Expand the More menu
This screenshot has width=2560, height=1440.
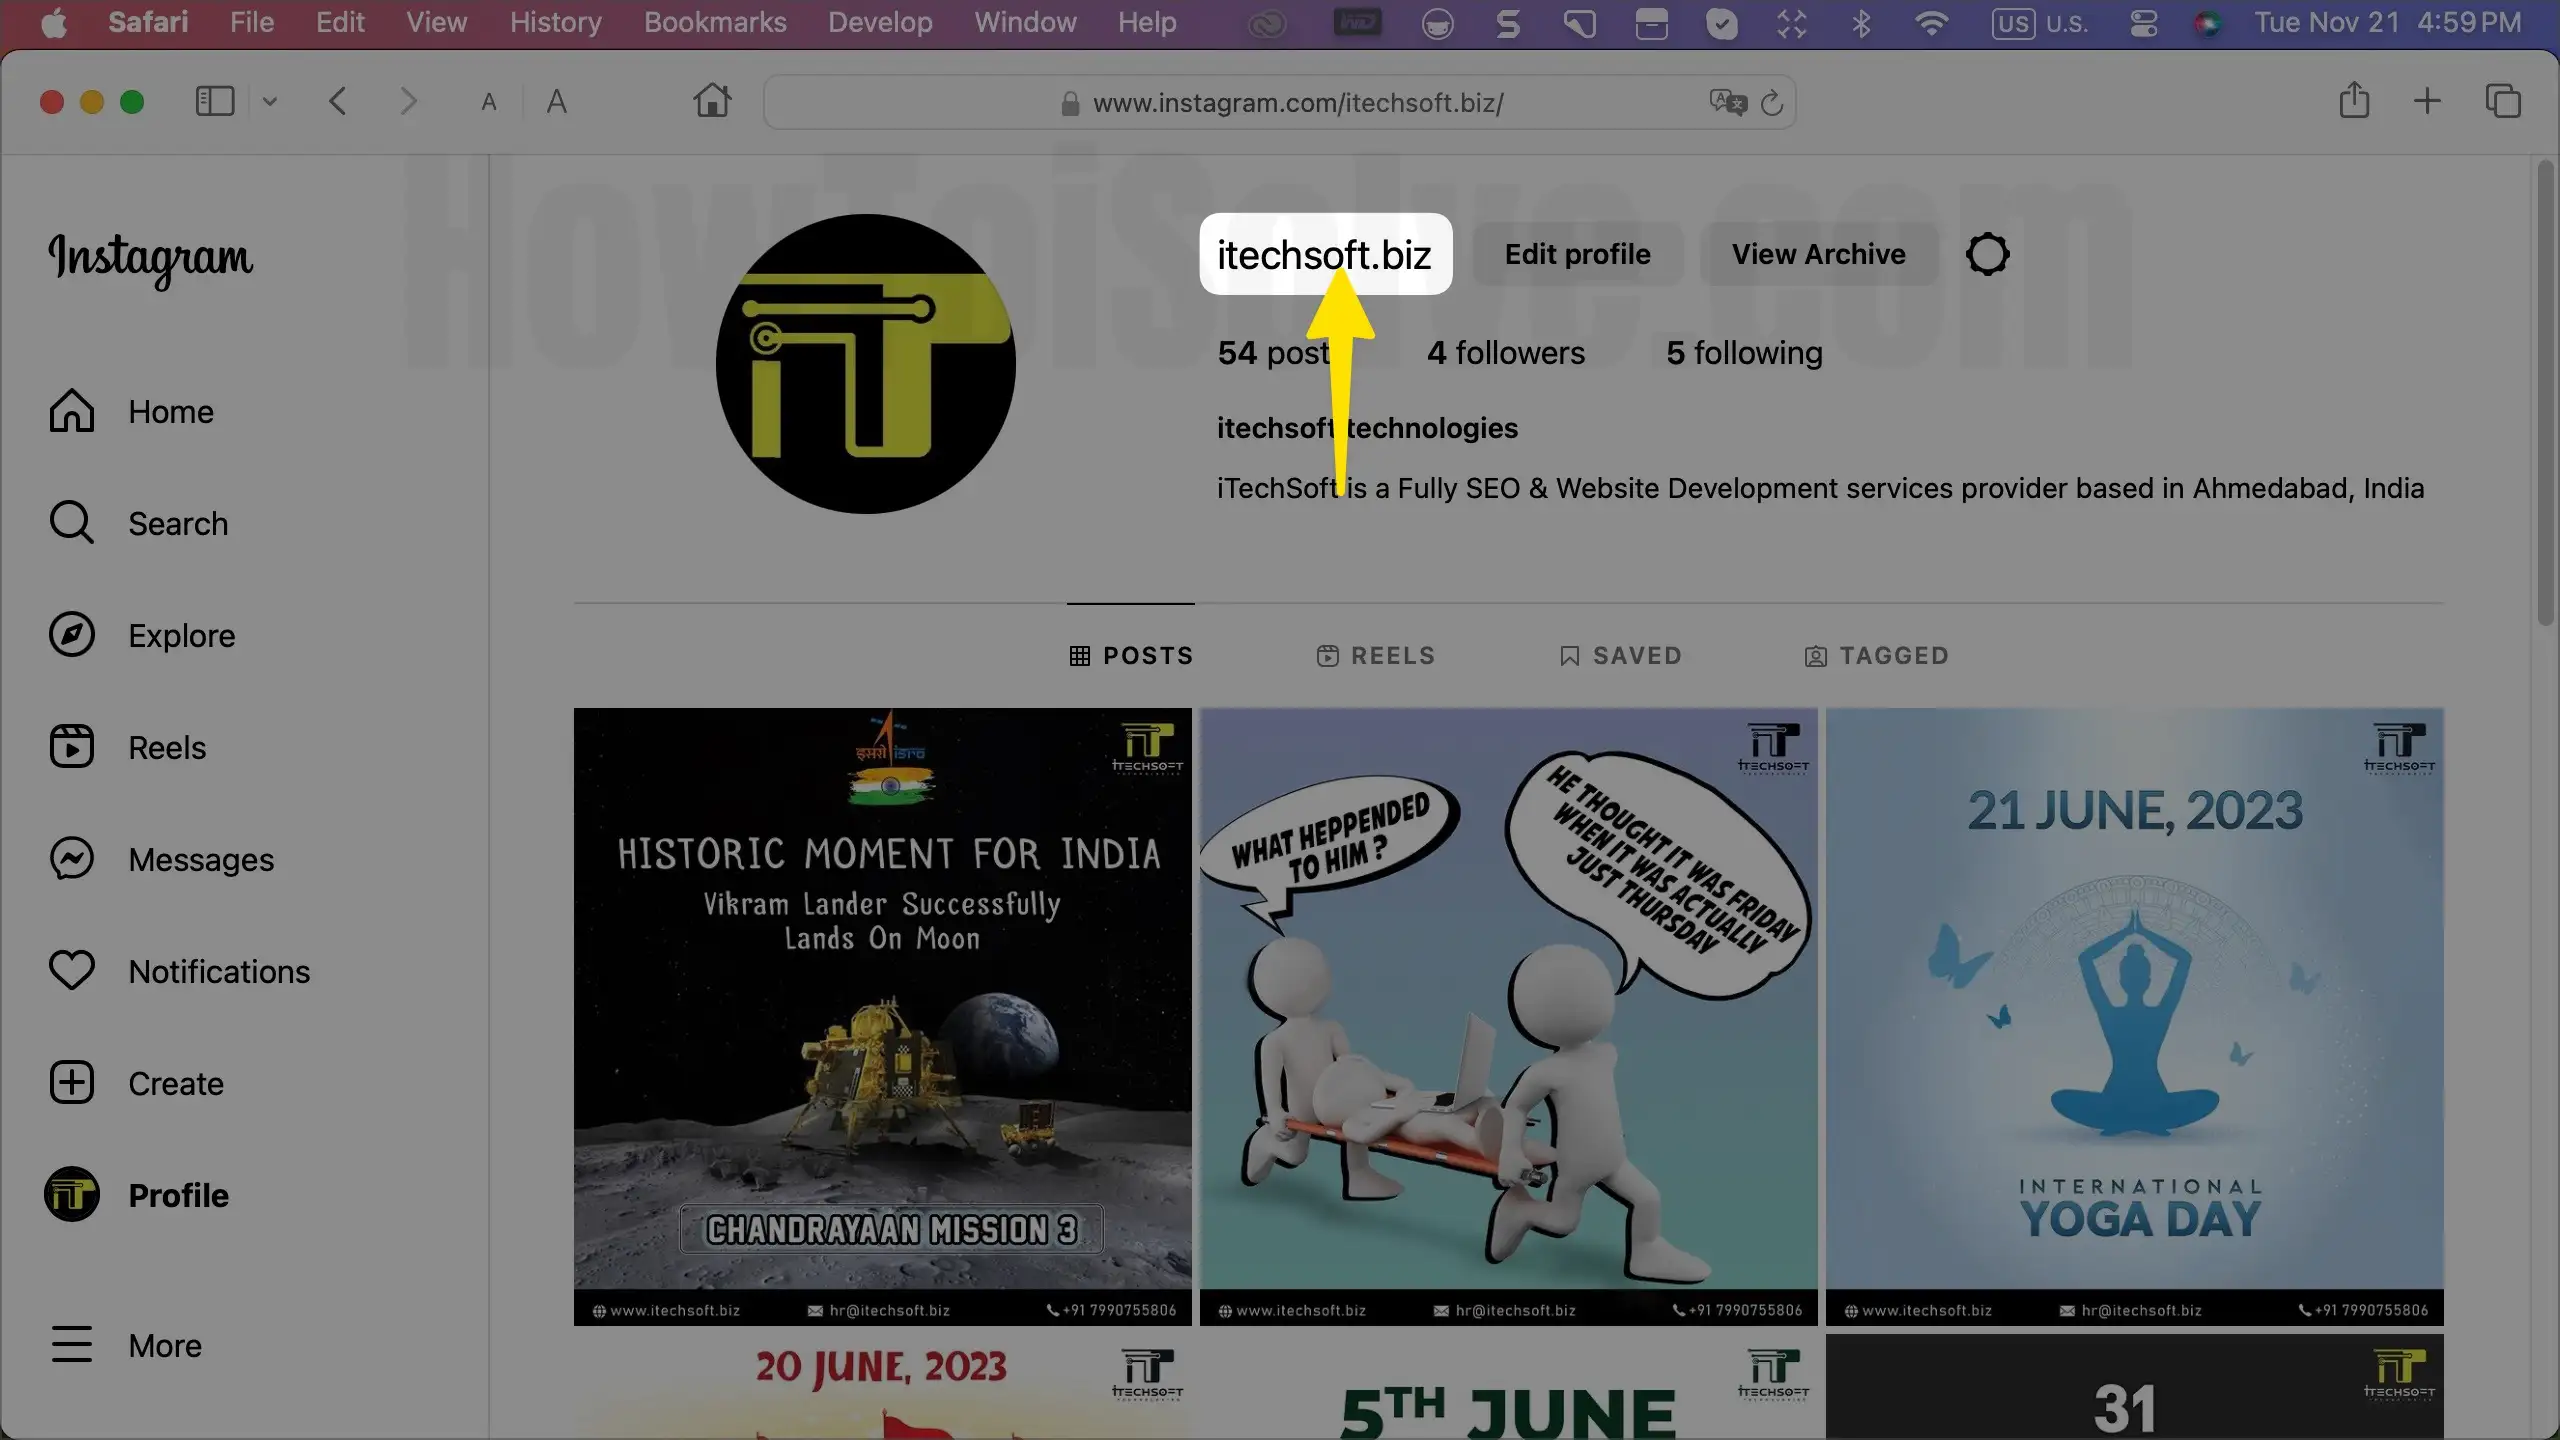72,1345
